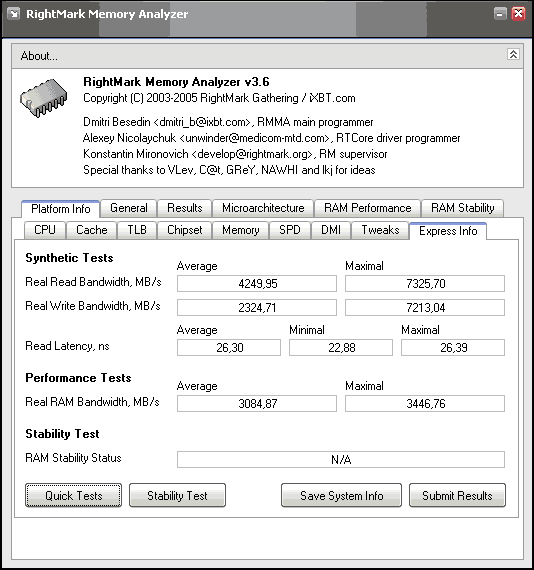The image size is (534, 570).
Task: Switch to the Cache sub-tab
Action: (x=92, y=230)
